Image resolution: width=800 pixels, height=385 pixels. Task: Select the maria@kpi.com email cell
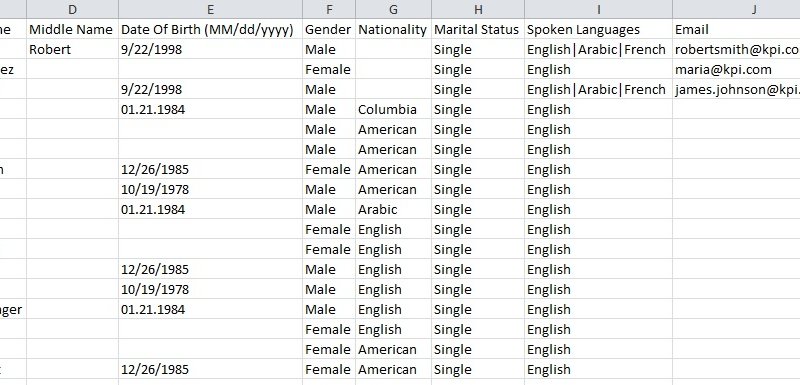click(736, 69)
